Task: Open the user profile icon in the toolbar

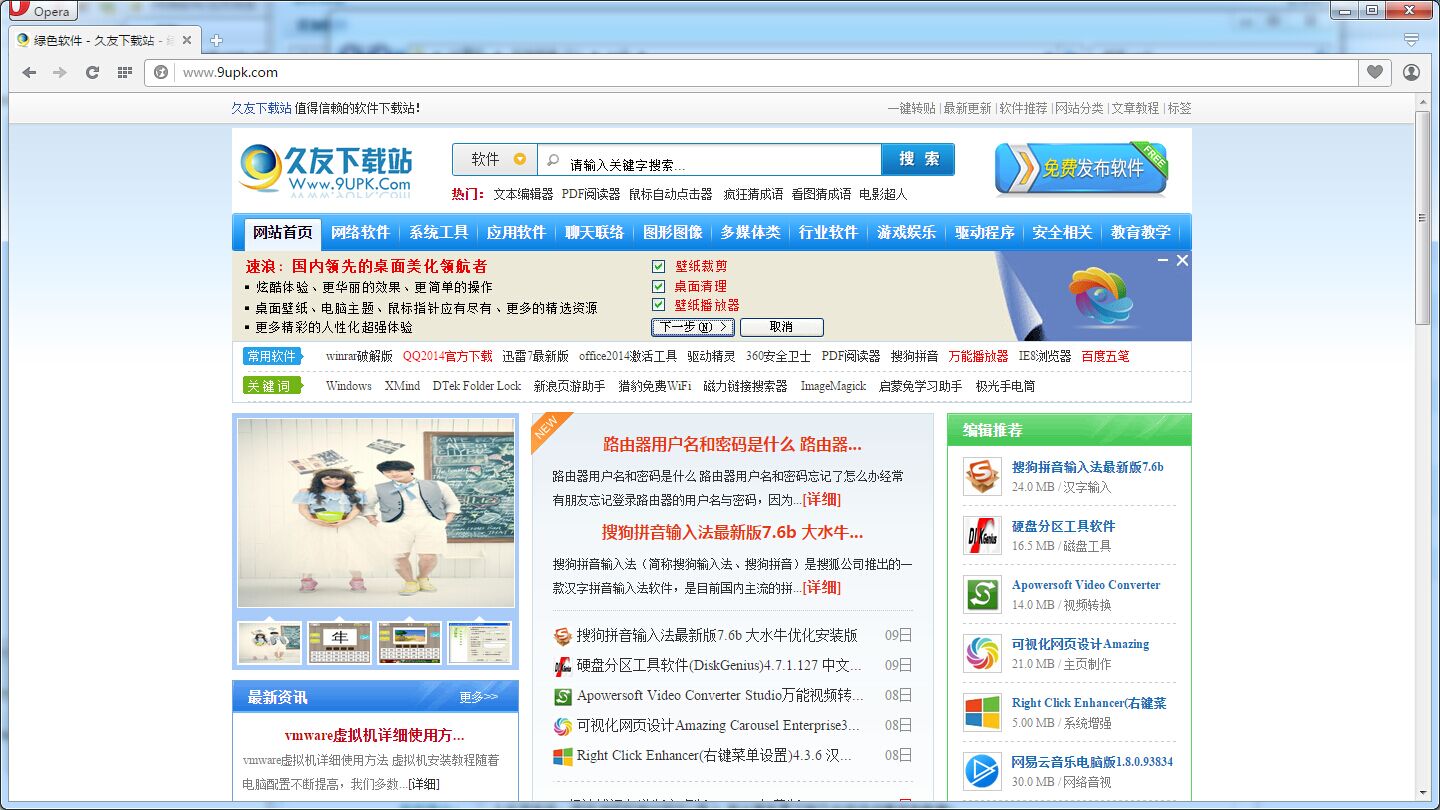Action: click(1411, 72)
